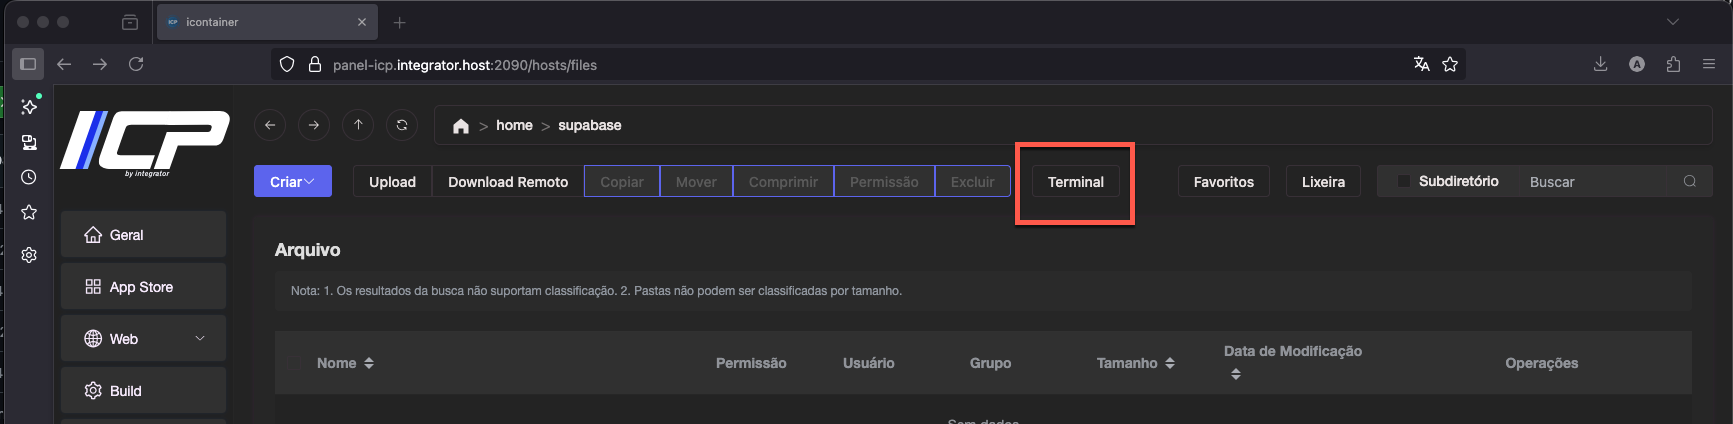The width and height of the screenshot is (1733, 424).
Task: Click the Copiar button
Action: [x=622, y=181]
